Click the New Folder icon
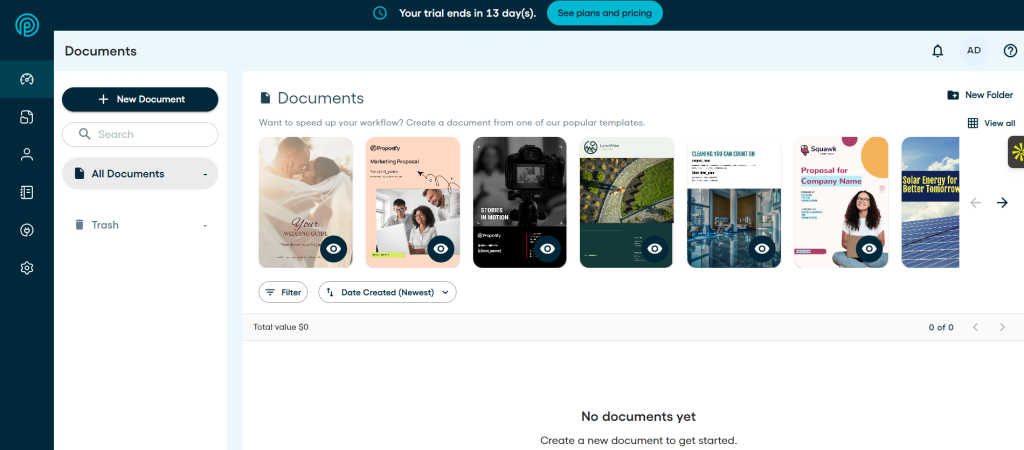This screenshot has width=1024, height=450. (953, 95)
